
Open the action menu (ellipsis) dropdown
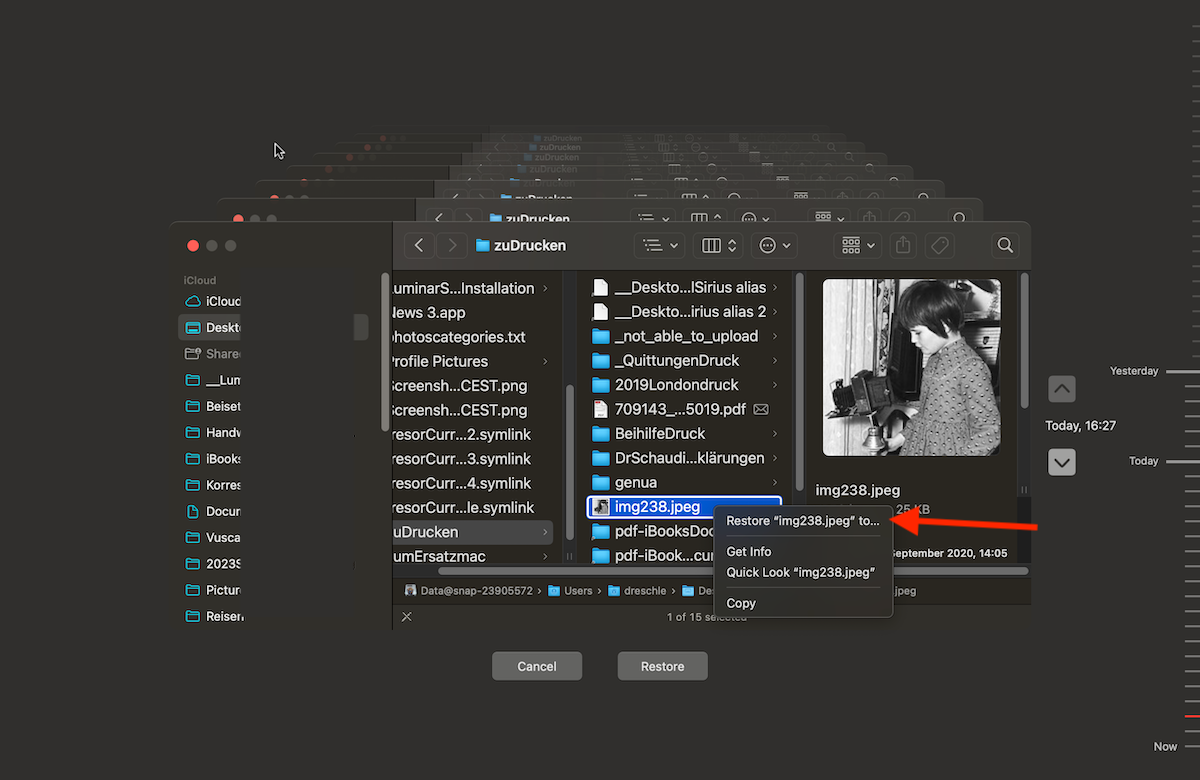[775, 245]
